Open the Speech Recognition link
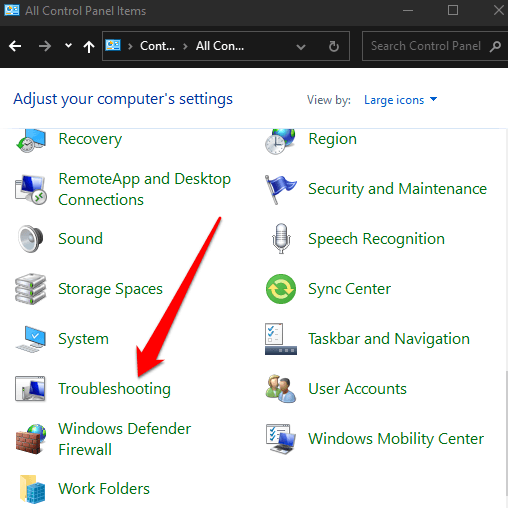The image size is (508, 508). point(376,239)
